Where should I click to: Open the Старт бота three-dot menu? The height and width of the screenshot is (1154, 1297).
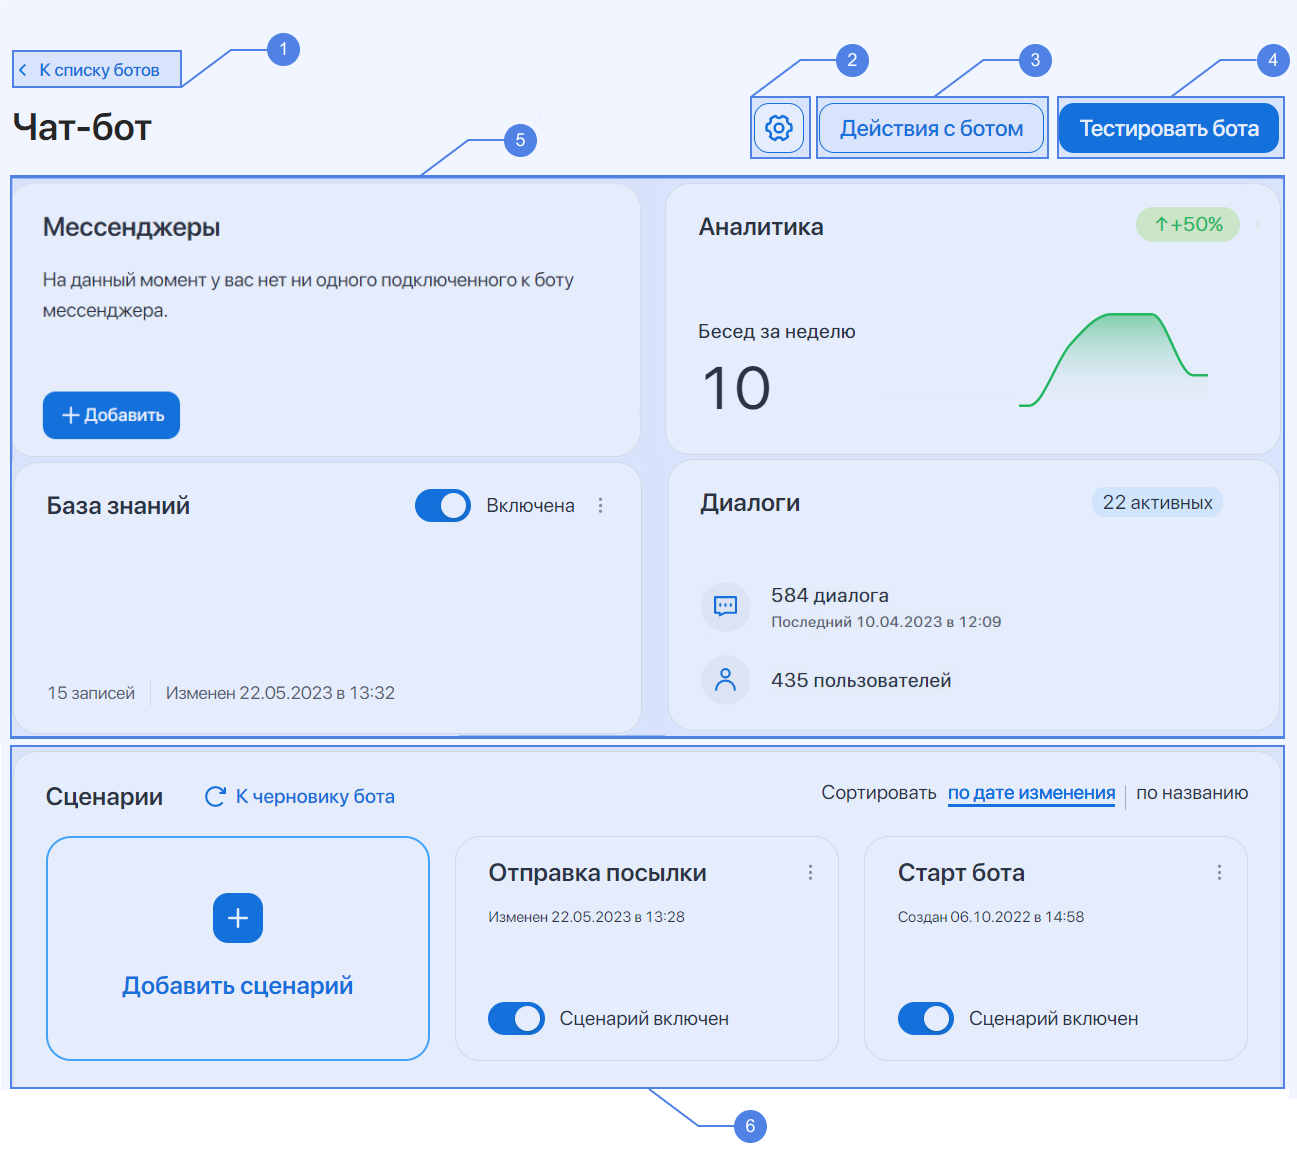[x=1219, y=873]
